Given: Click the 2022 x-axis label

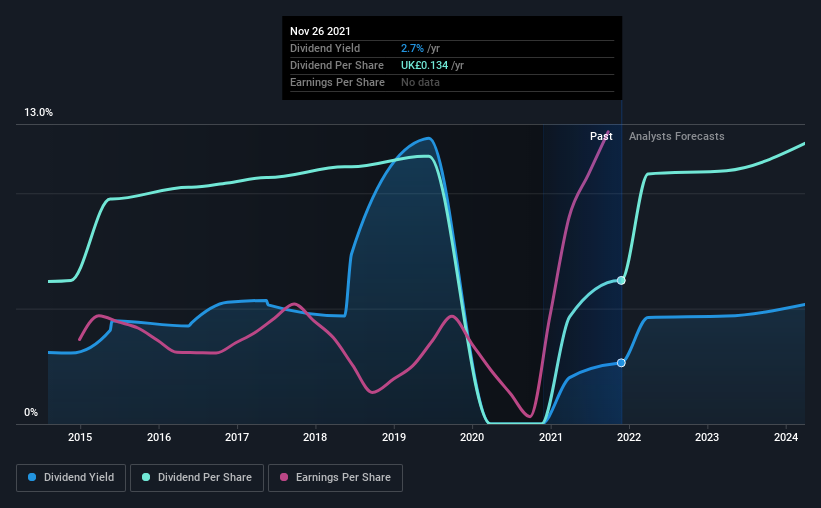Looking at the screenshot, I should pos(629,437).
